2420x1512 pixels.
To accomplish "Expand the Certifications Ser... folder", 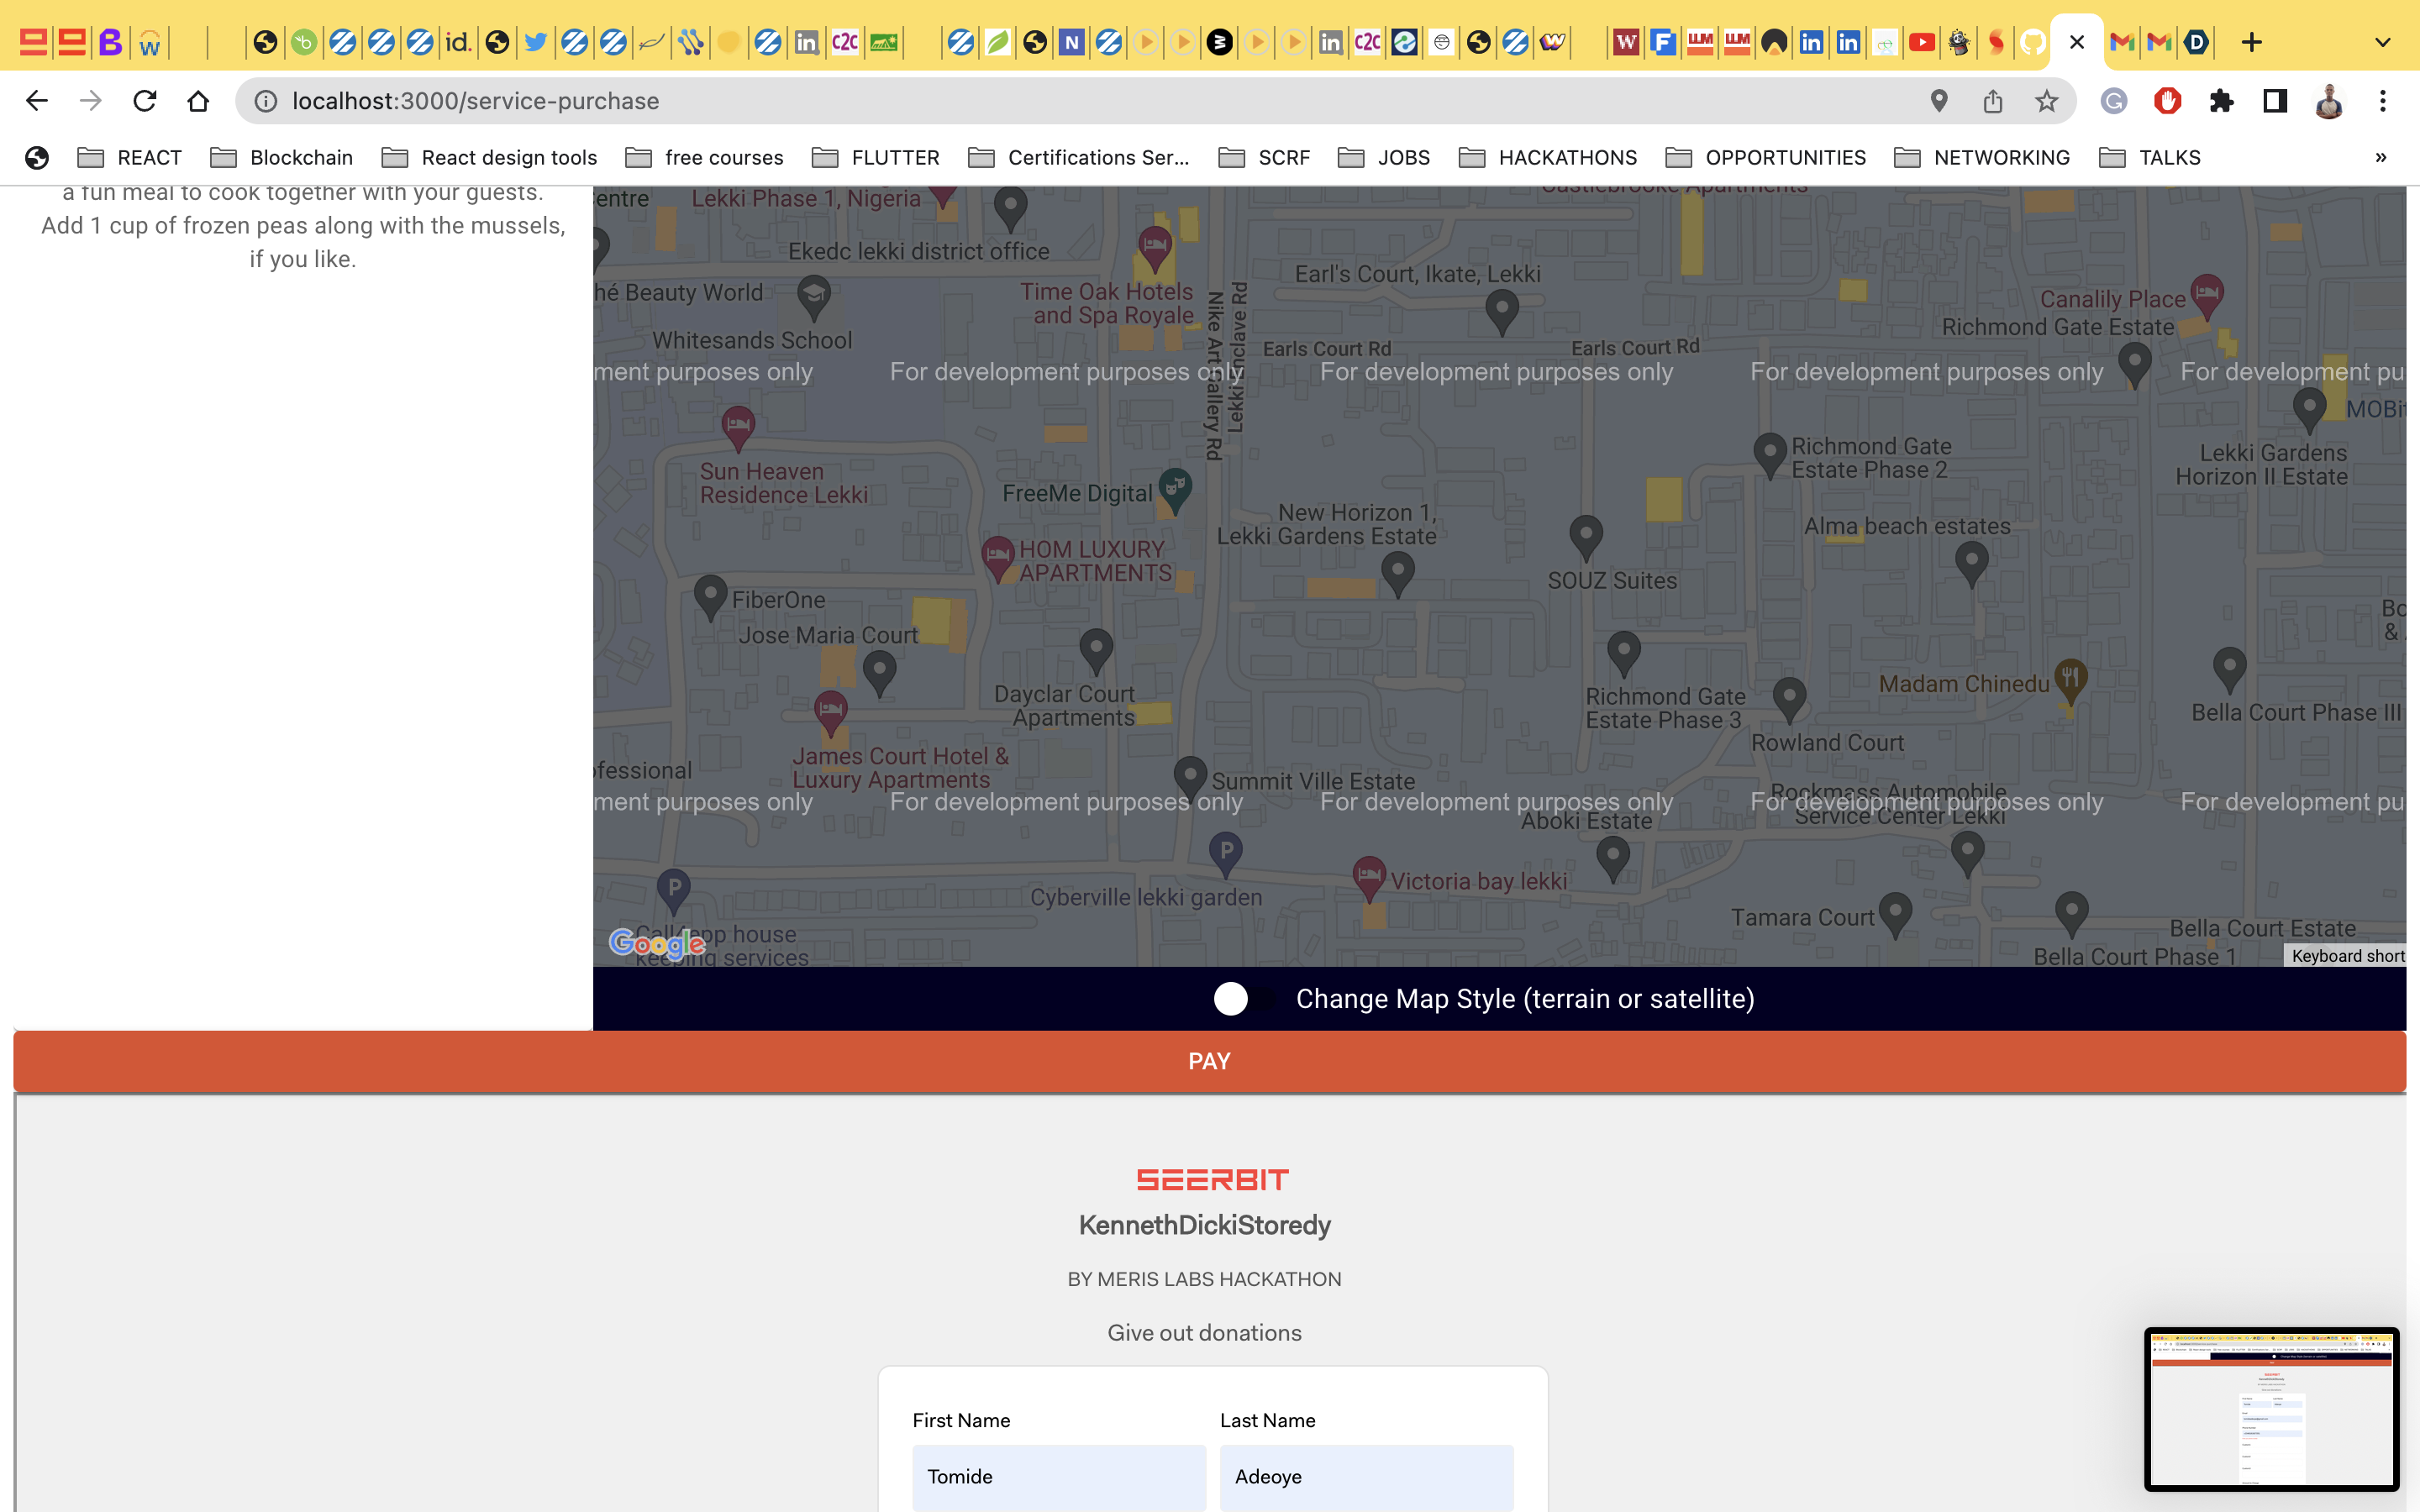I will tap(1079, 157).
